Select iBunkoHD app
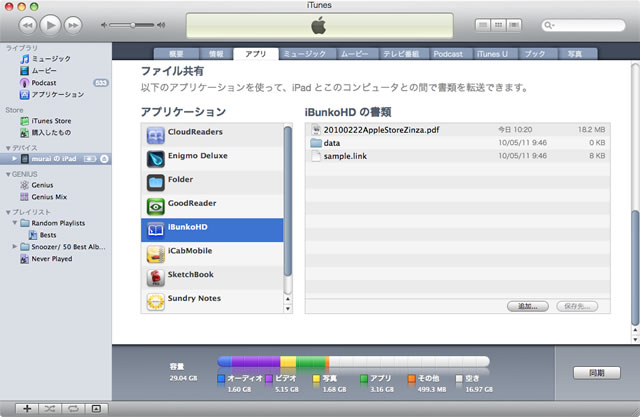This screenshot has height=417, width=640. pyautogui.click(x=212, y=230)
